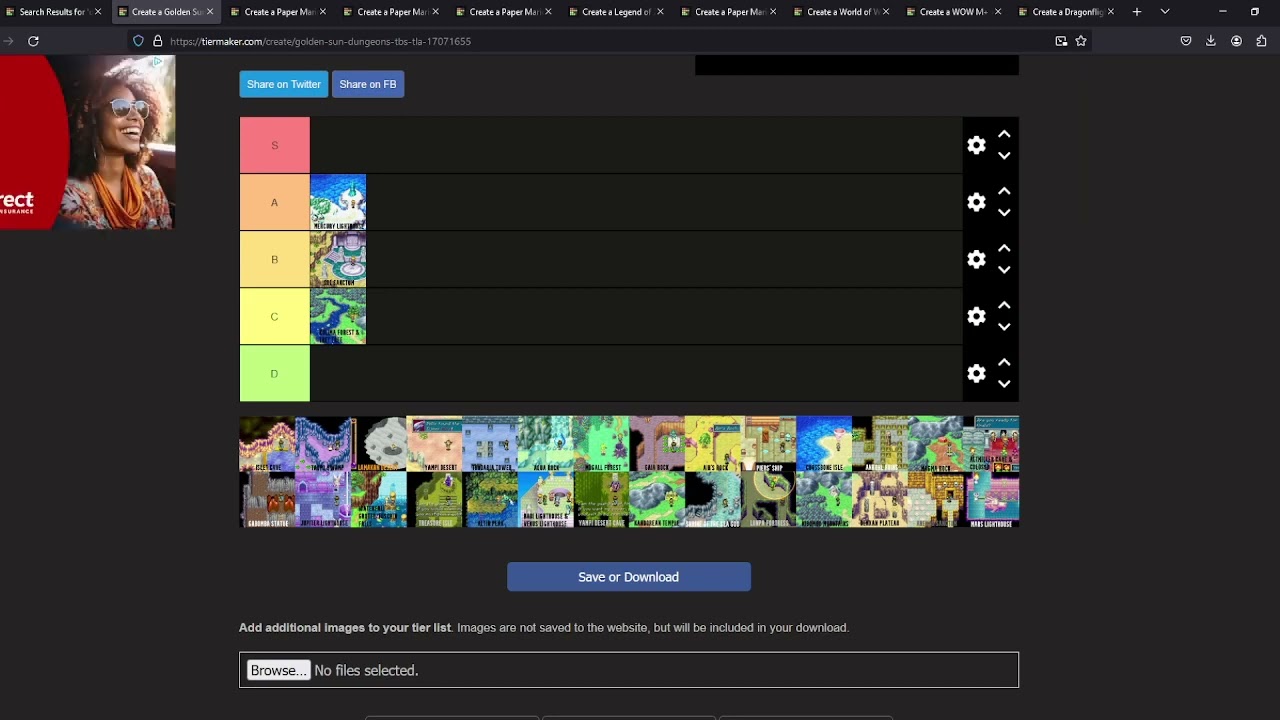Pick the Magma Rock thumbnail

(x=936, y=444)
